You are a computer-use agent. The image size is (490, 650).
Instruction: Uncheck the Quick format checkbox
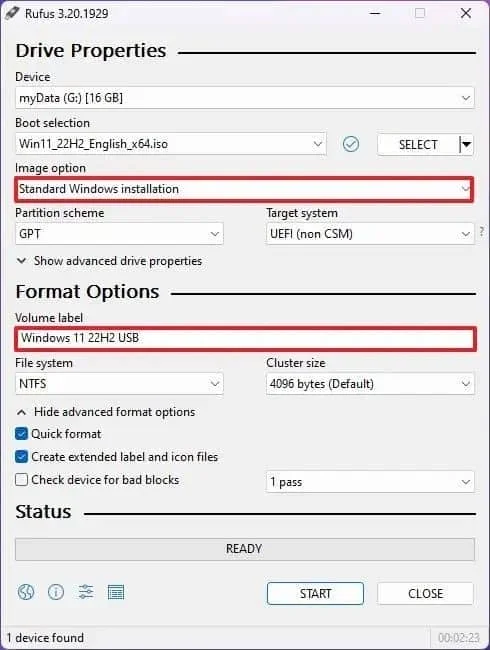(x=21, y=434)
